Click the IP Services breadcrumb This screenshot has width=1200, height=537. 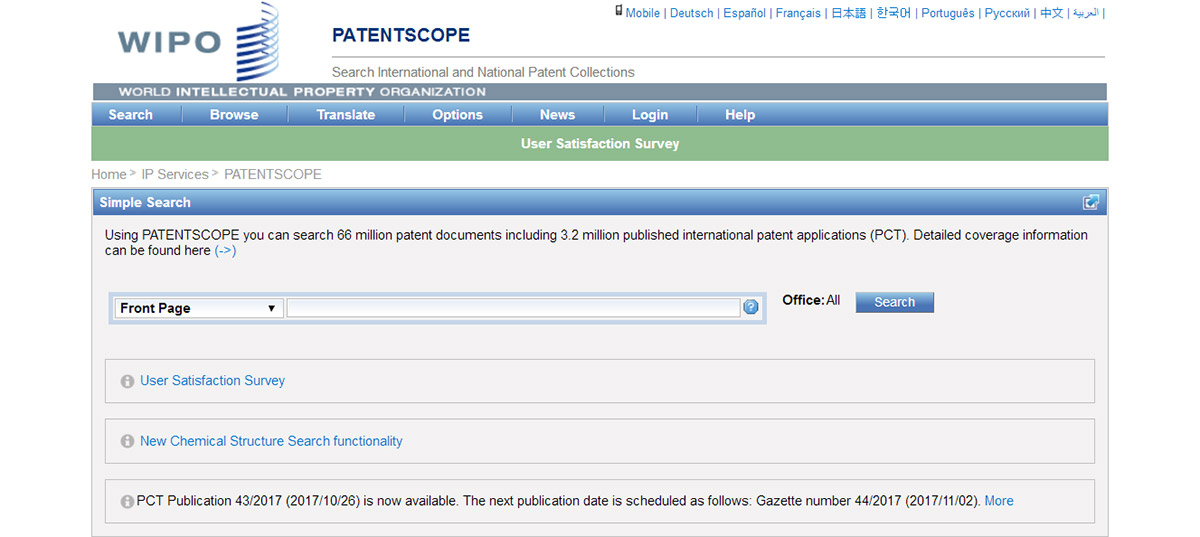pyautogui.click(x=175, y=174)
